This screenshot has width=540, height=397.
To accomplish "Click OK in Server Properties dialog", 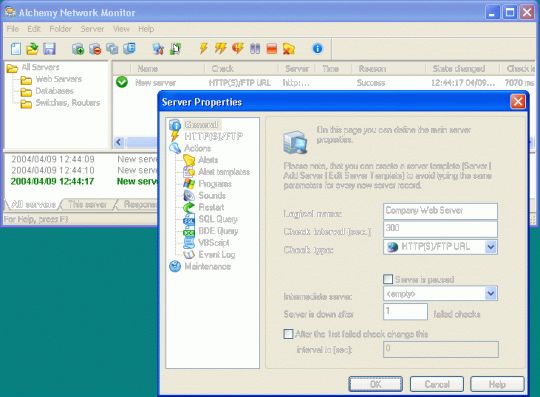I will tap(375, 384).
